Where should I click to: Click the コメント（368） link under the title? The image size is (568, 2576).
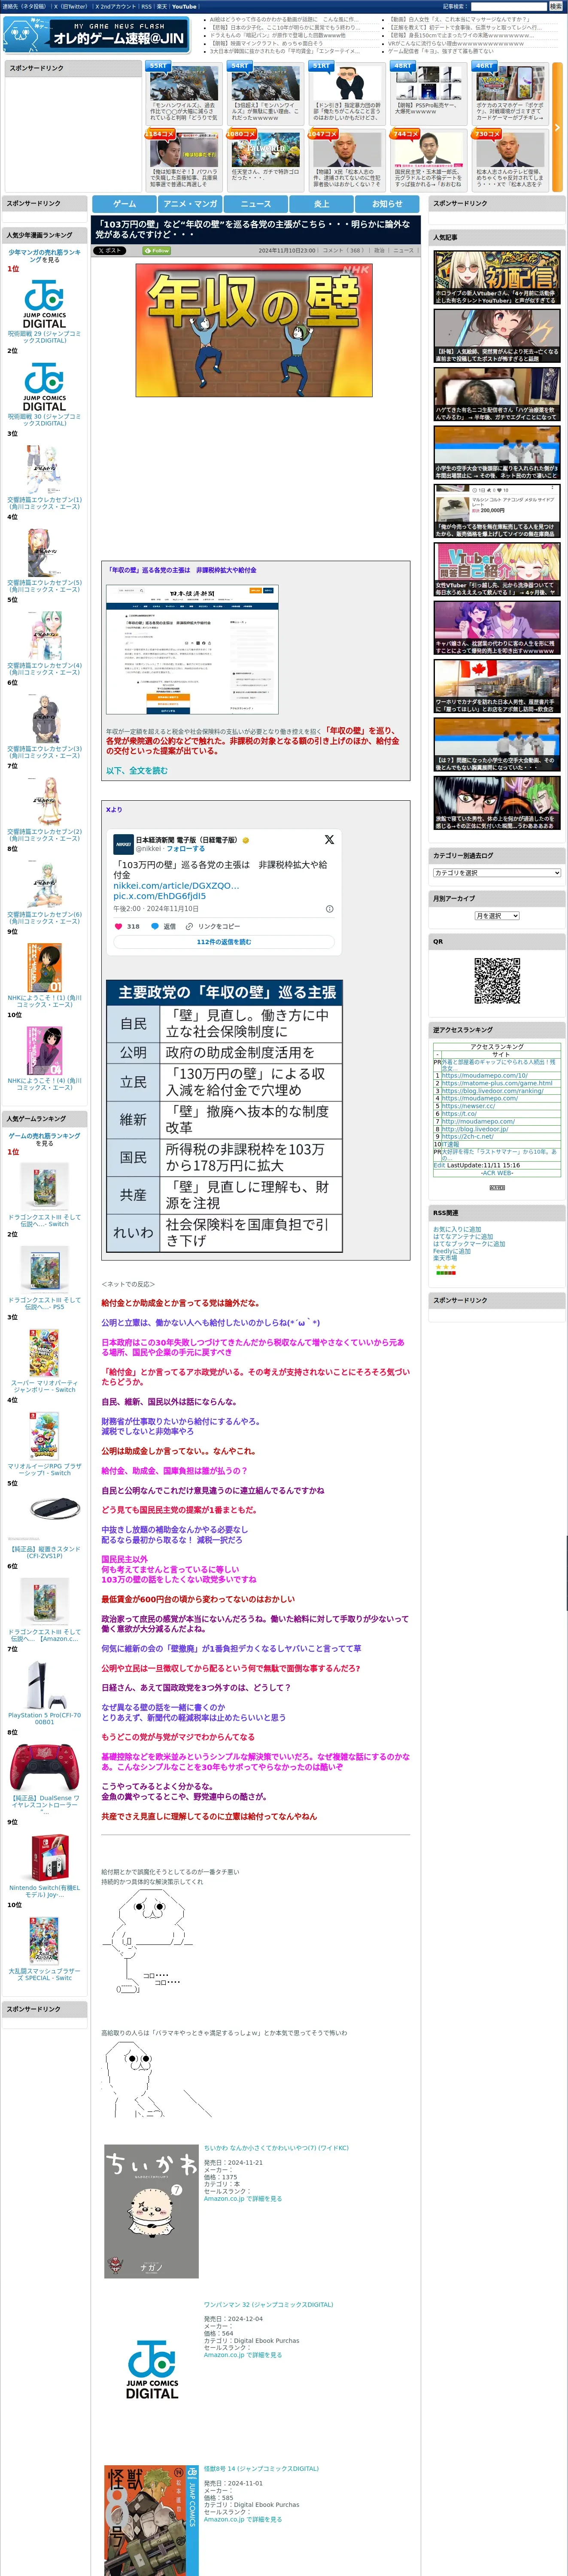click(x=343, y=251)
